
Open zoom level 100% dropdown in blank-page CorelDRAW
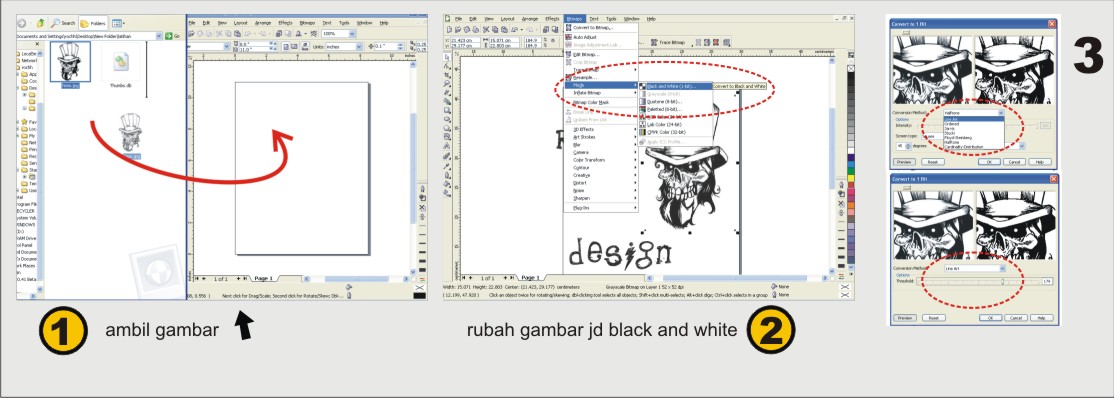[x=352, y=33]
